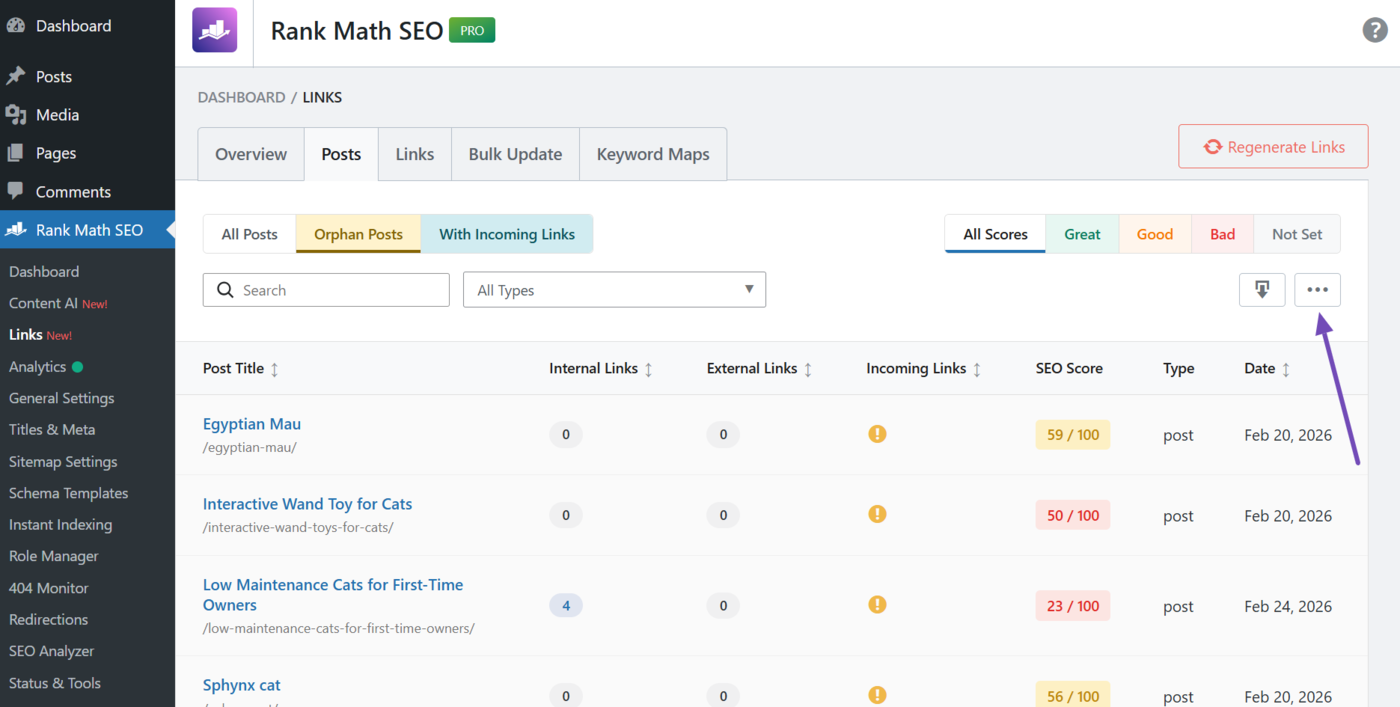Open the All Types dropdown
This screenshot has height=707, width=1400.
[613, 289]
